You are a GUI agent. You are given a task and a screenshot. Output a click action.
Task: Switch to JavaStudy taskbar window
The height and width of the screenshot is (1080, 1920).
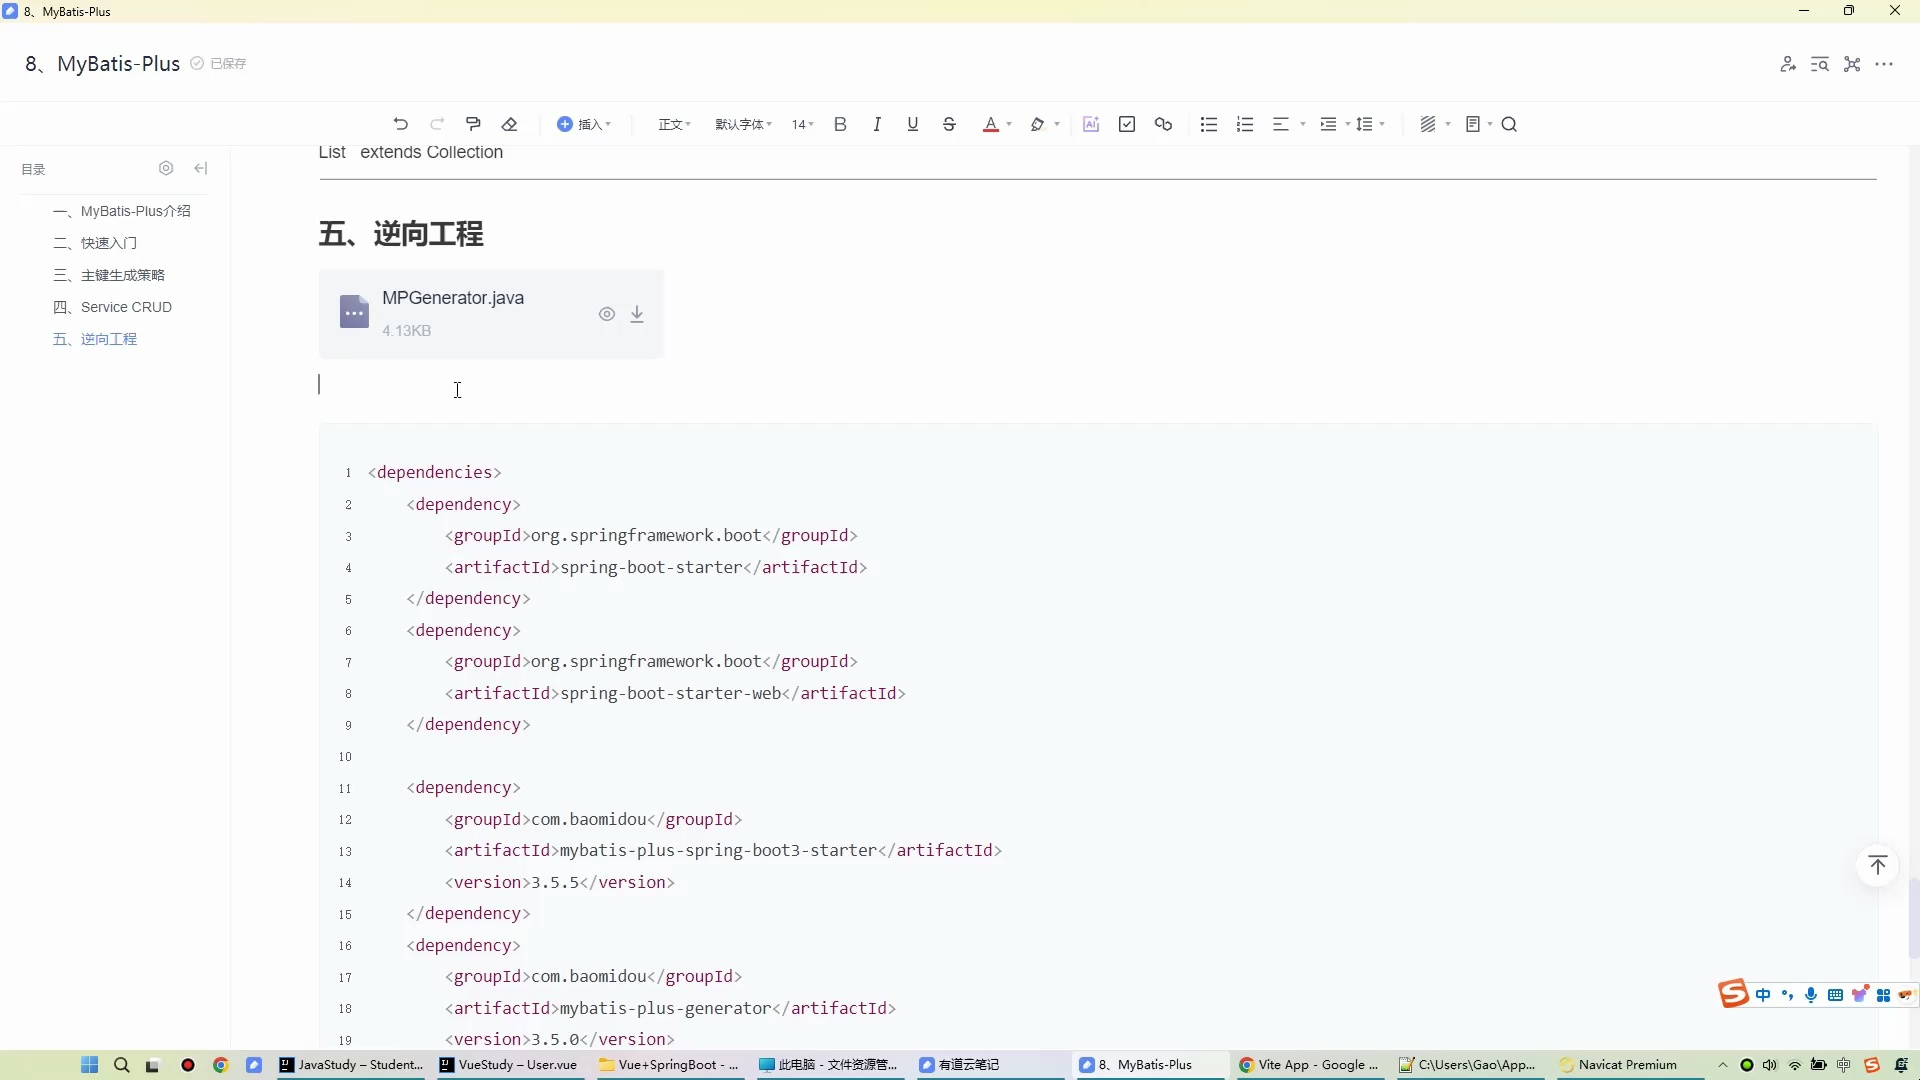[x=351, y=1065]
